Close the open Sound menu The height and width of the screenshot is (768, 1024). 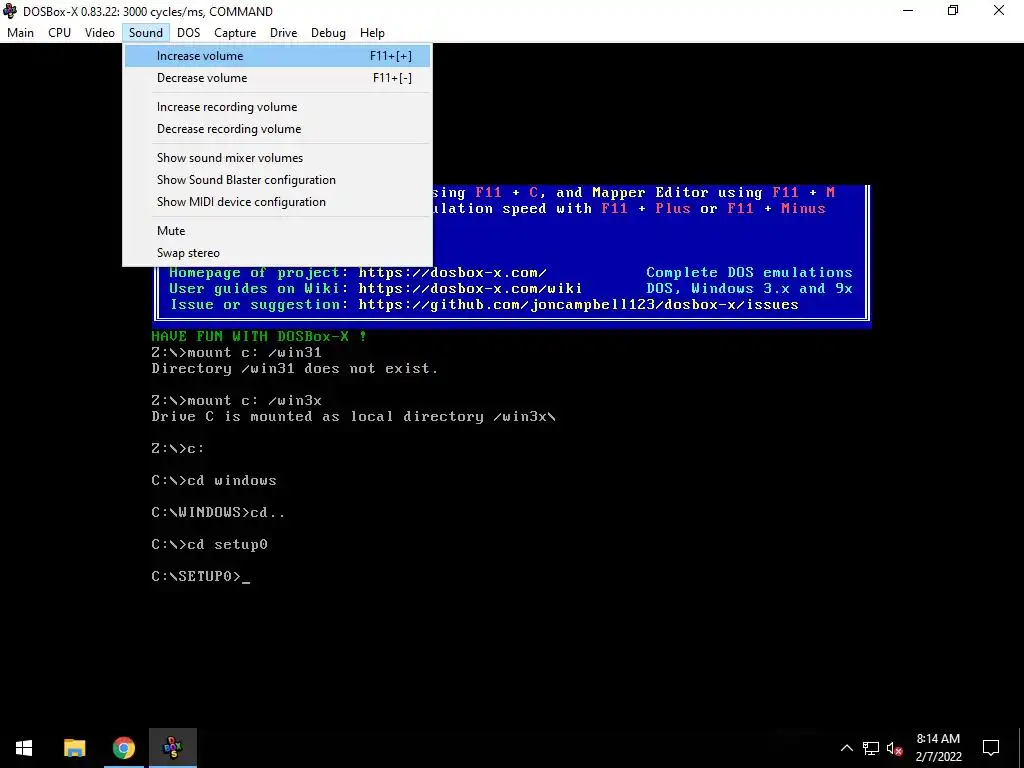146,33
